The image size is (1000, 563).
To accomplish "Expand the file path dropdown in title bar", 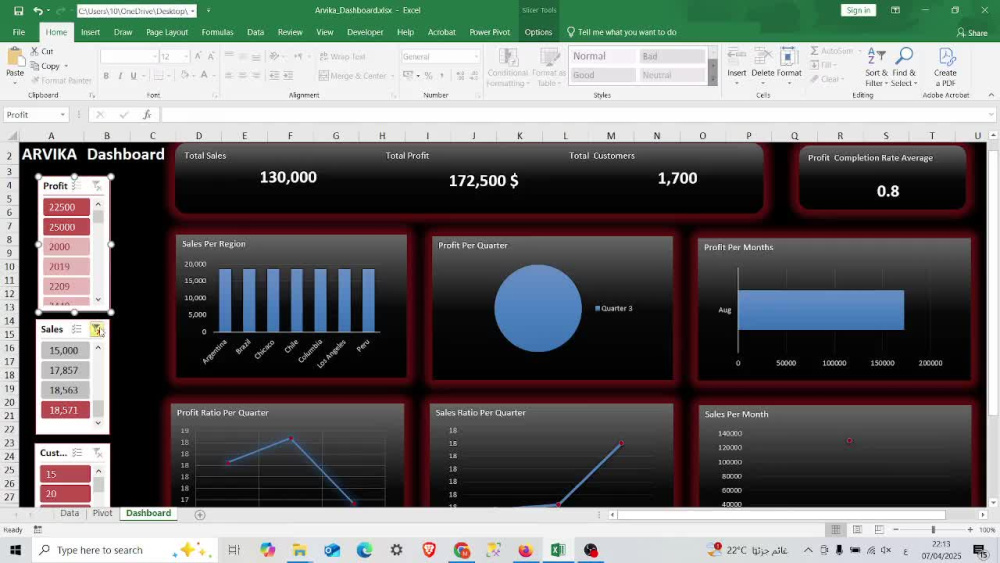I will click(192, 11).
